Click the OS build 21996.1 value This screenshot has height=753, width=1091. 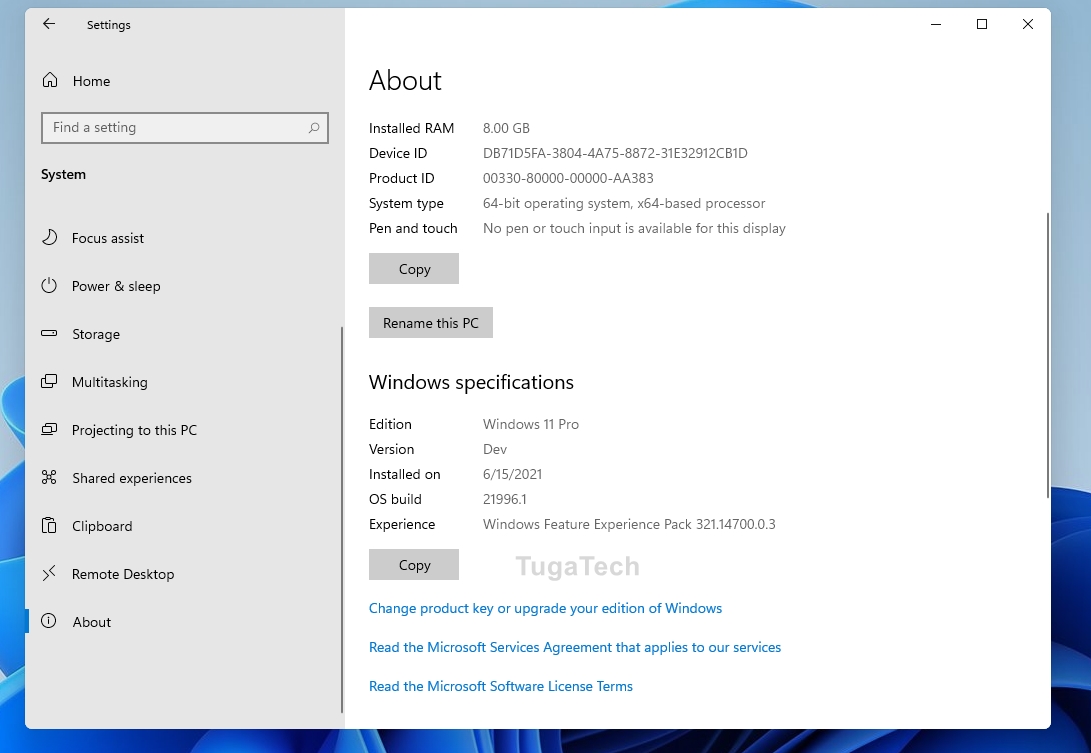pyautogui.click(x=504, y=499)
